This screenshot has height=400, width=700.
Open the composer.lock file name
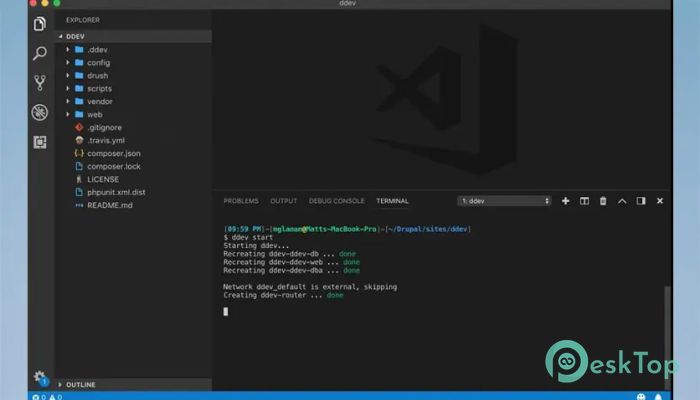coord(114,166)
